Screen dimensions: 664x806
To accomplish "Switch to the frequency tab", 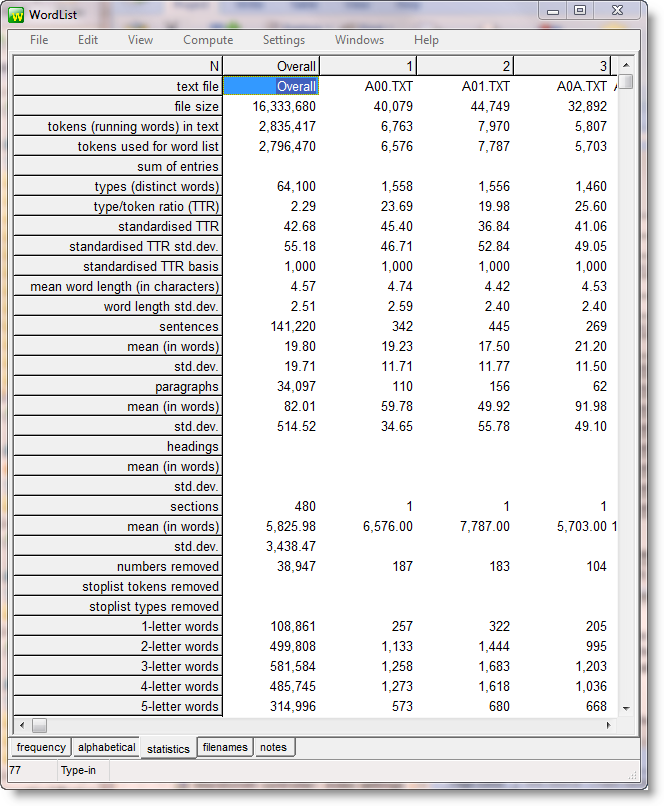I will [x=41, y=747].
